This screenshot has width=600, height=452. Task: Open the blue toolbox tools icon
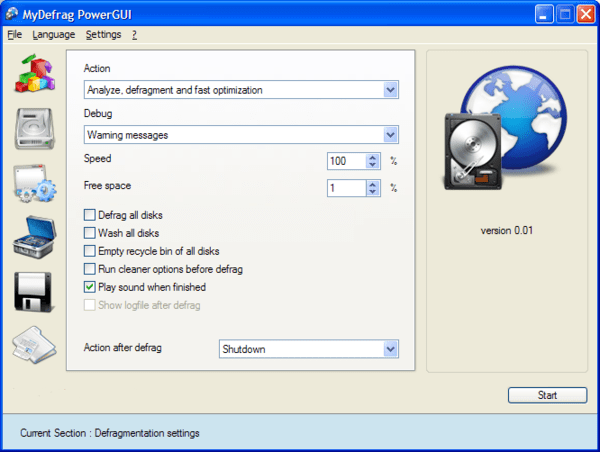click(35, 237)
